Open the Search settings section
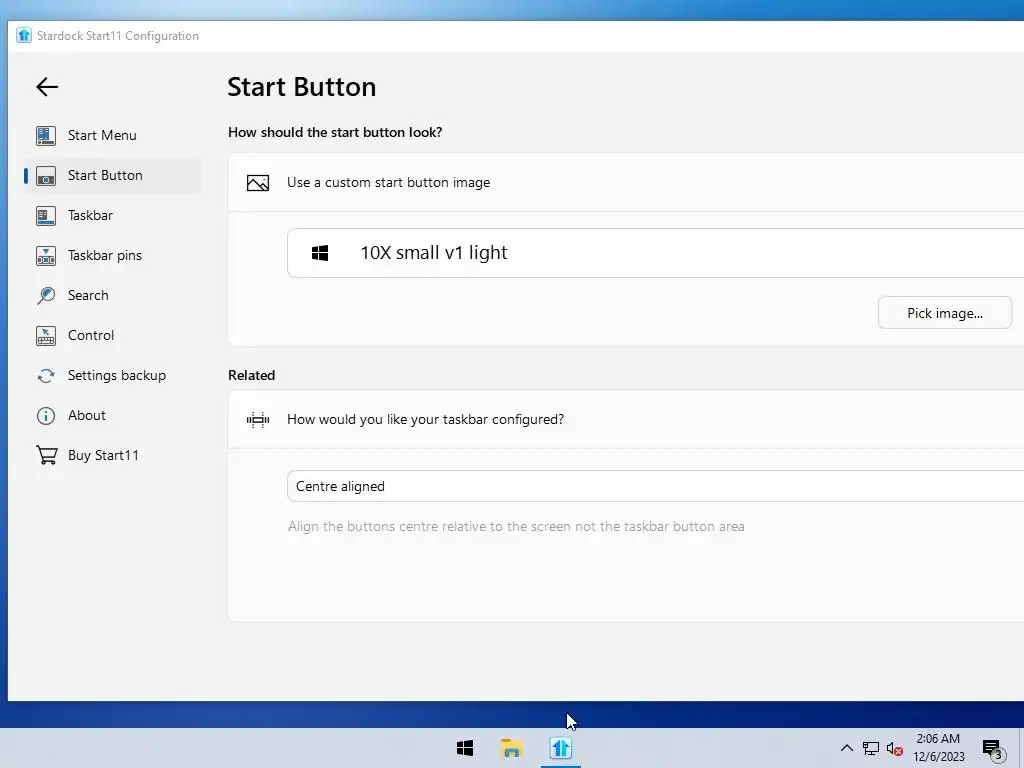 pyautogui.click(x=112, y=295)
